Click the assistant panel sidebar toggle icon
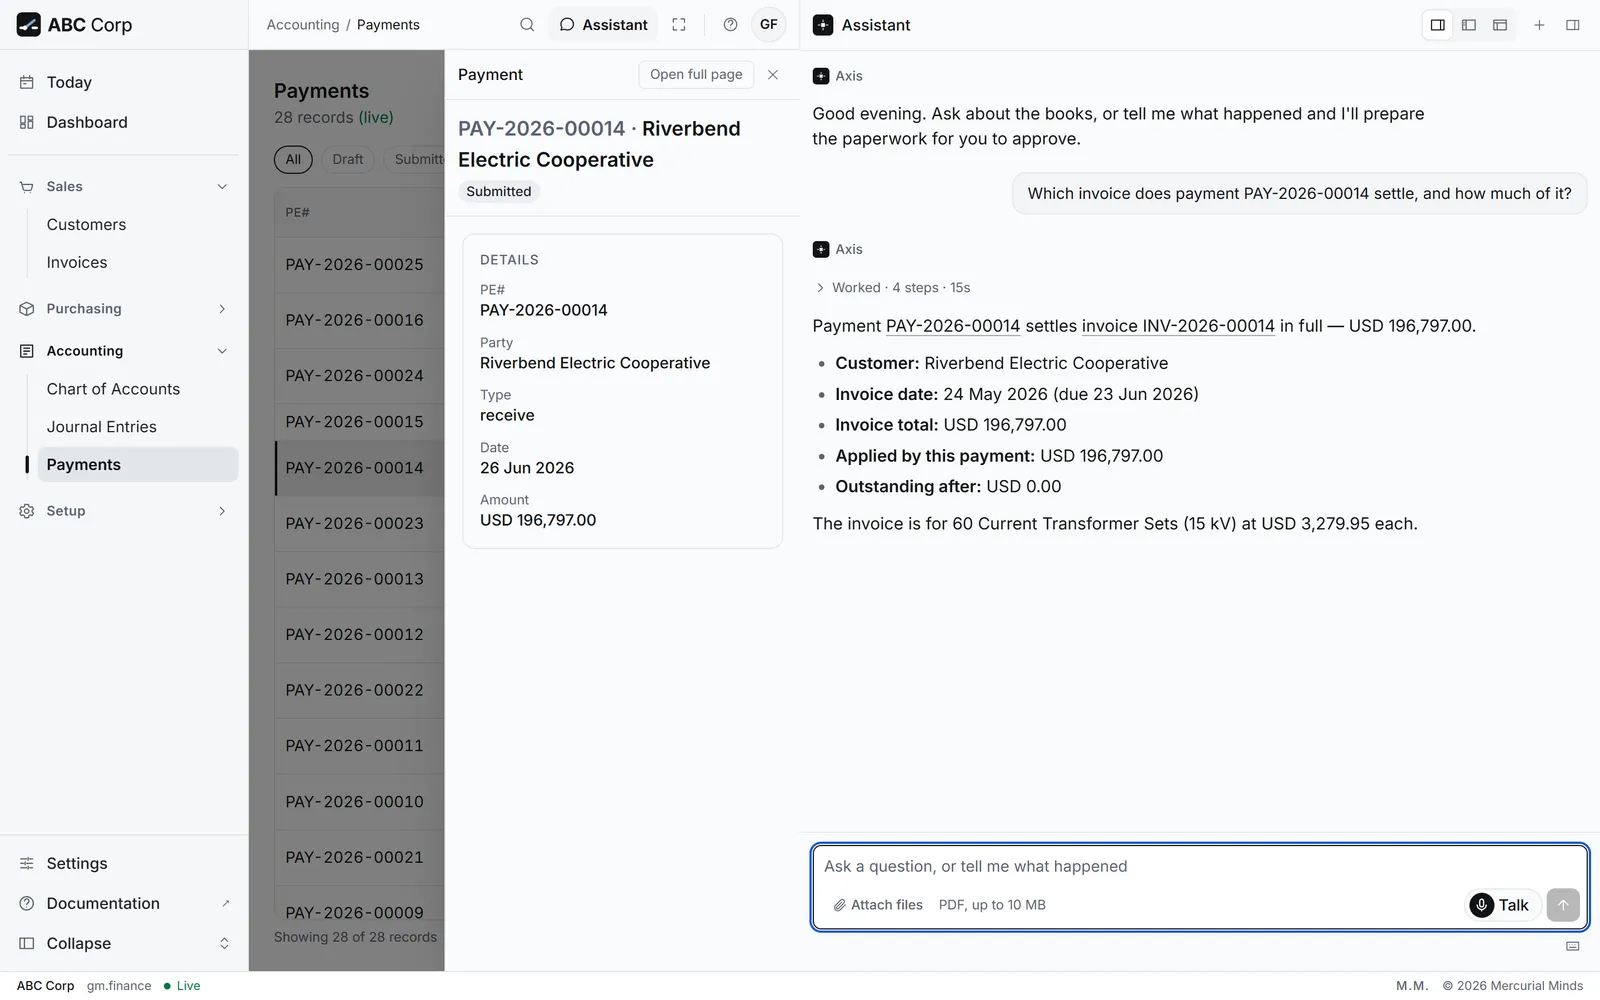1600x1000 pixels. (x=1572, y=25)
